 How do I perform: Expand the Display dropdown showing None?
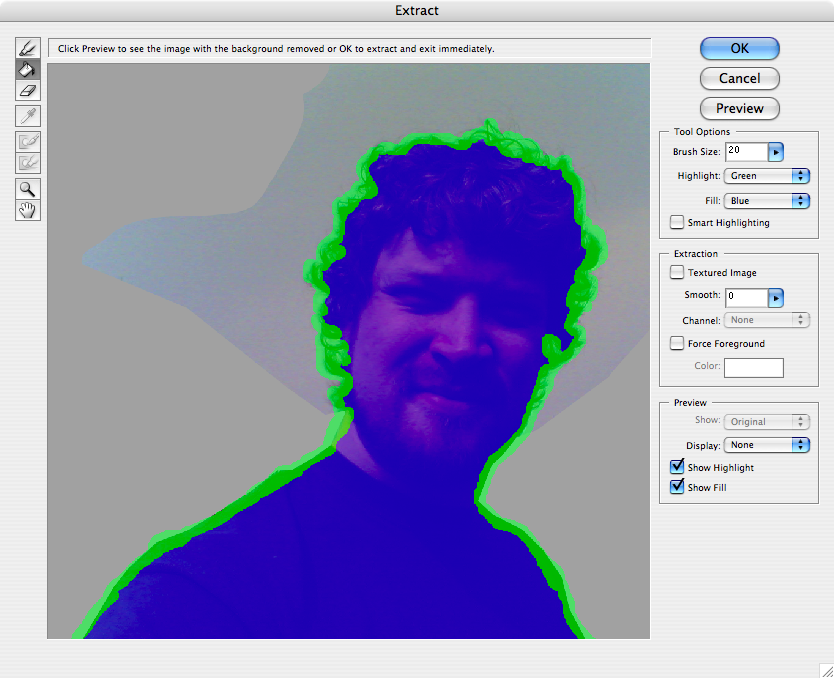(767, 445)
